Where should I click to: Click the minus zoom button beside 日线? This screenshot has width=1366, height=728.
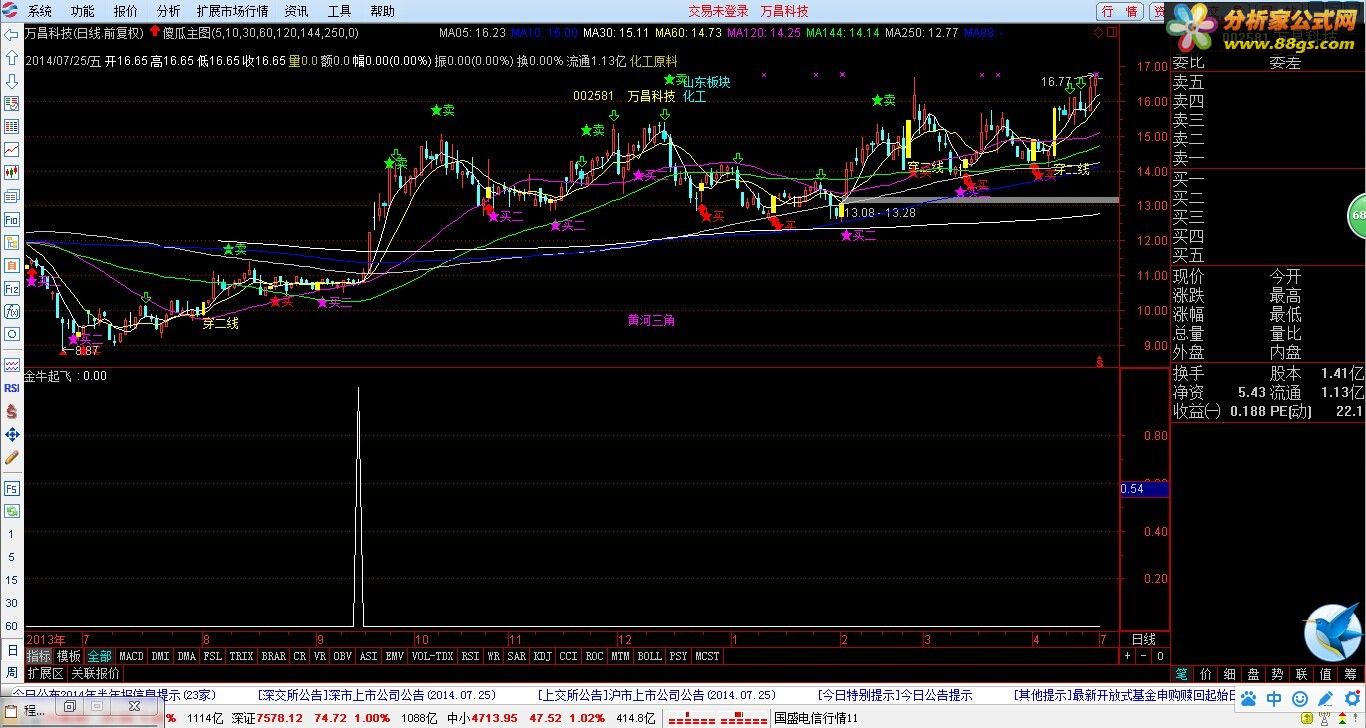tap(1143, 656)
